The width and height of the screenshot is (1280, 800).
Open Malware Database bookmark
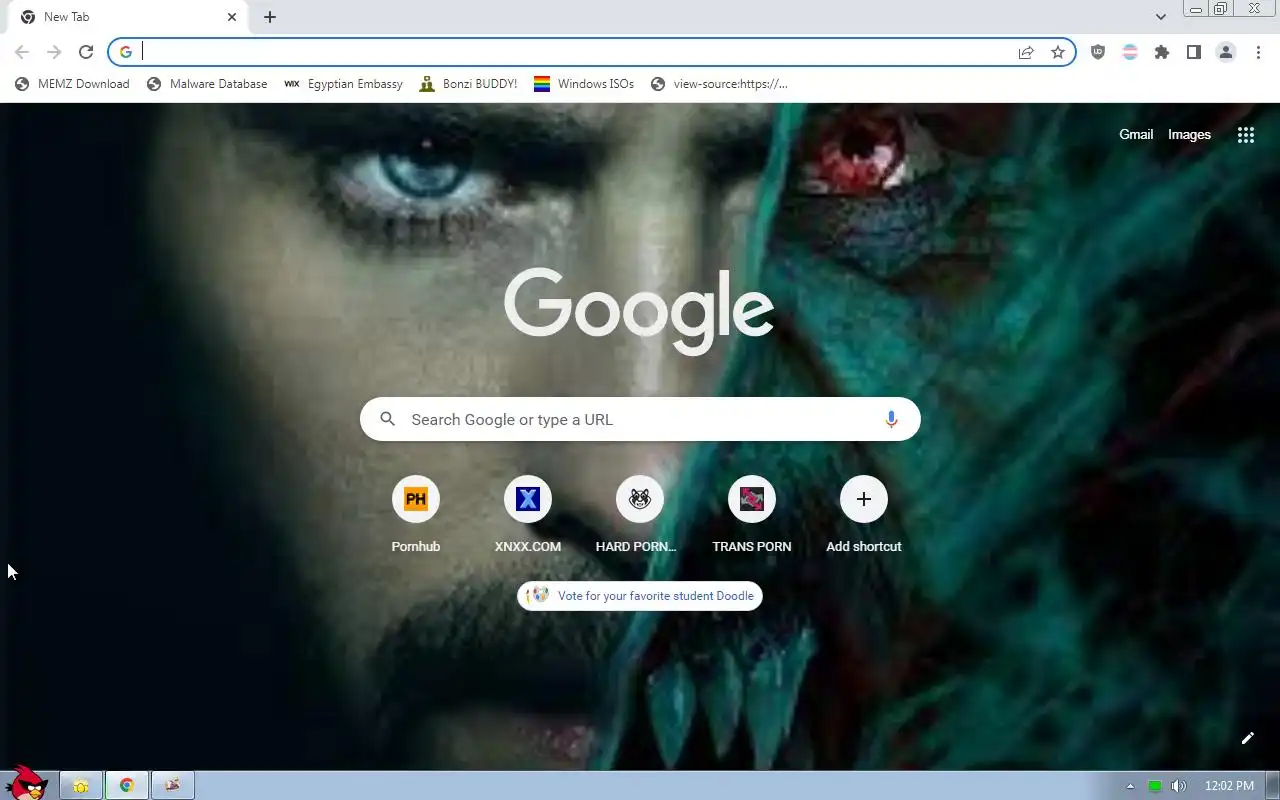(x=207, y=84)
